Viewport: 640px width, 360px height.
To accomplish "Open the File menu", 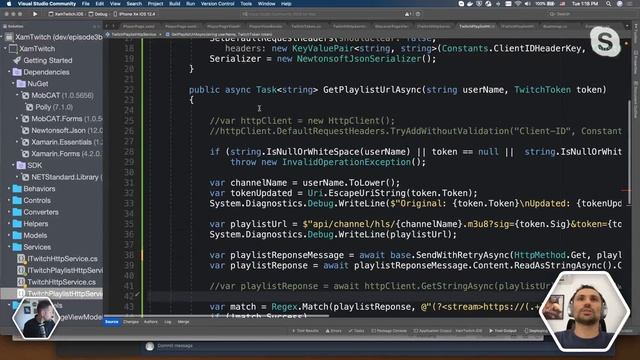I will pos(86,4).
